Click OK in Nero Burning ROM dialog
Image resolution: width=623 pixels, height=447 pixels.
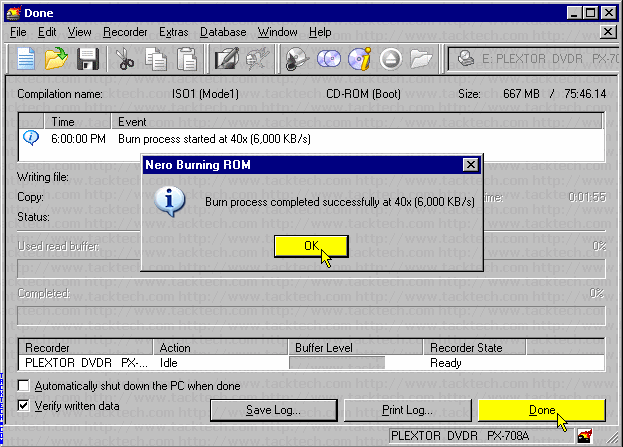pos(311,246)
